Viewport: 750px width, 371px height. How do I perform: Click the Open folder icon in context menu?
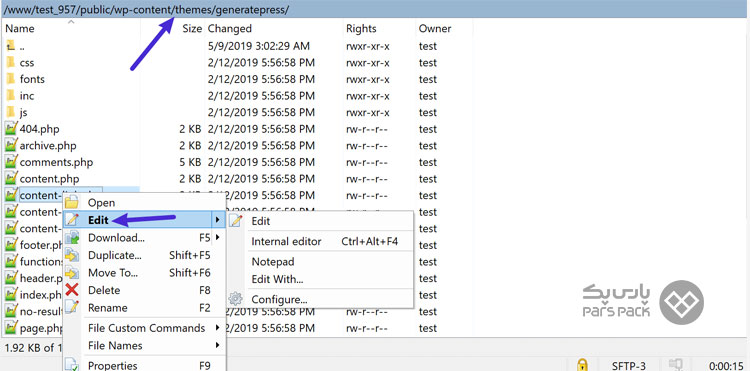click(72, 203)
